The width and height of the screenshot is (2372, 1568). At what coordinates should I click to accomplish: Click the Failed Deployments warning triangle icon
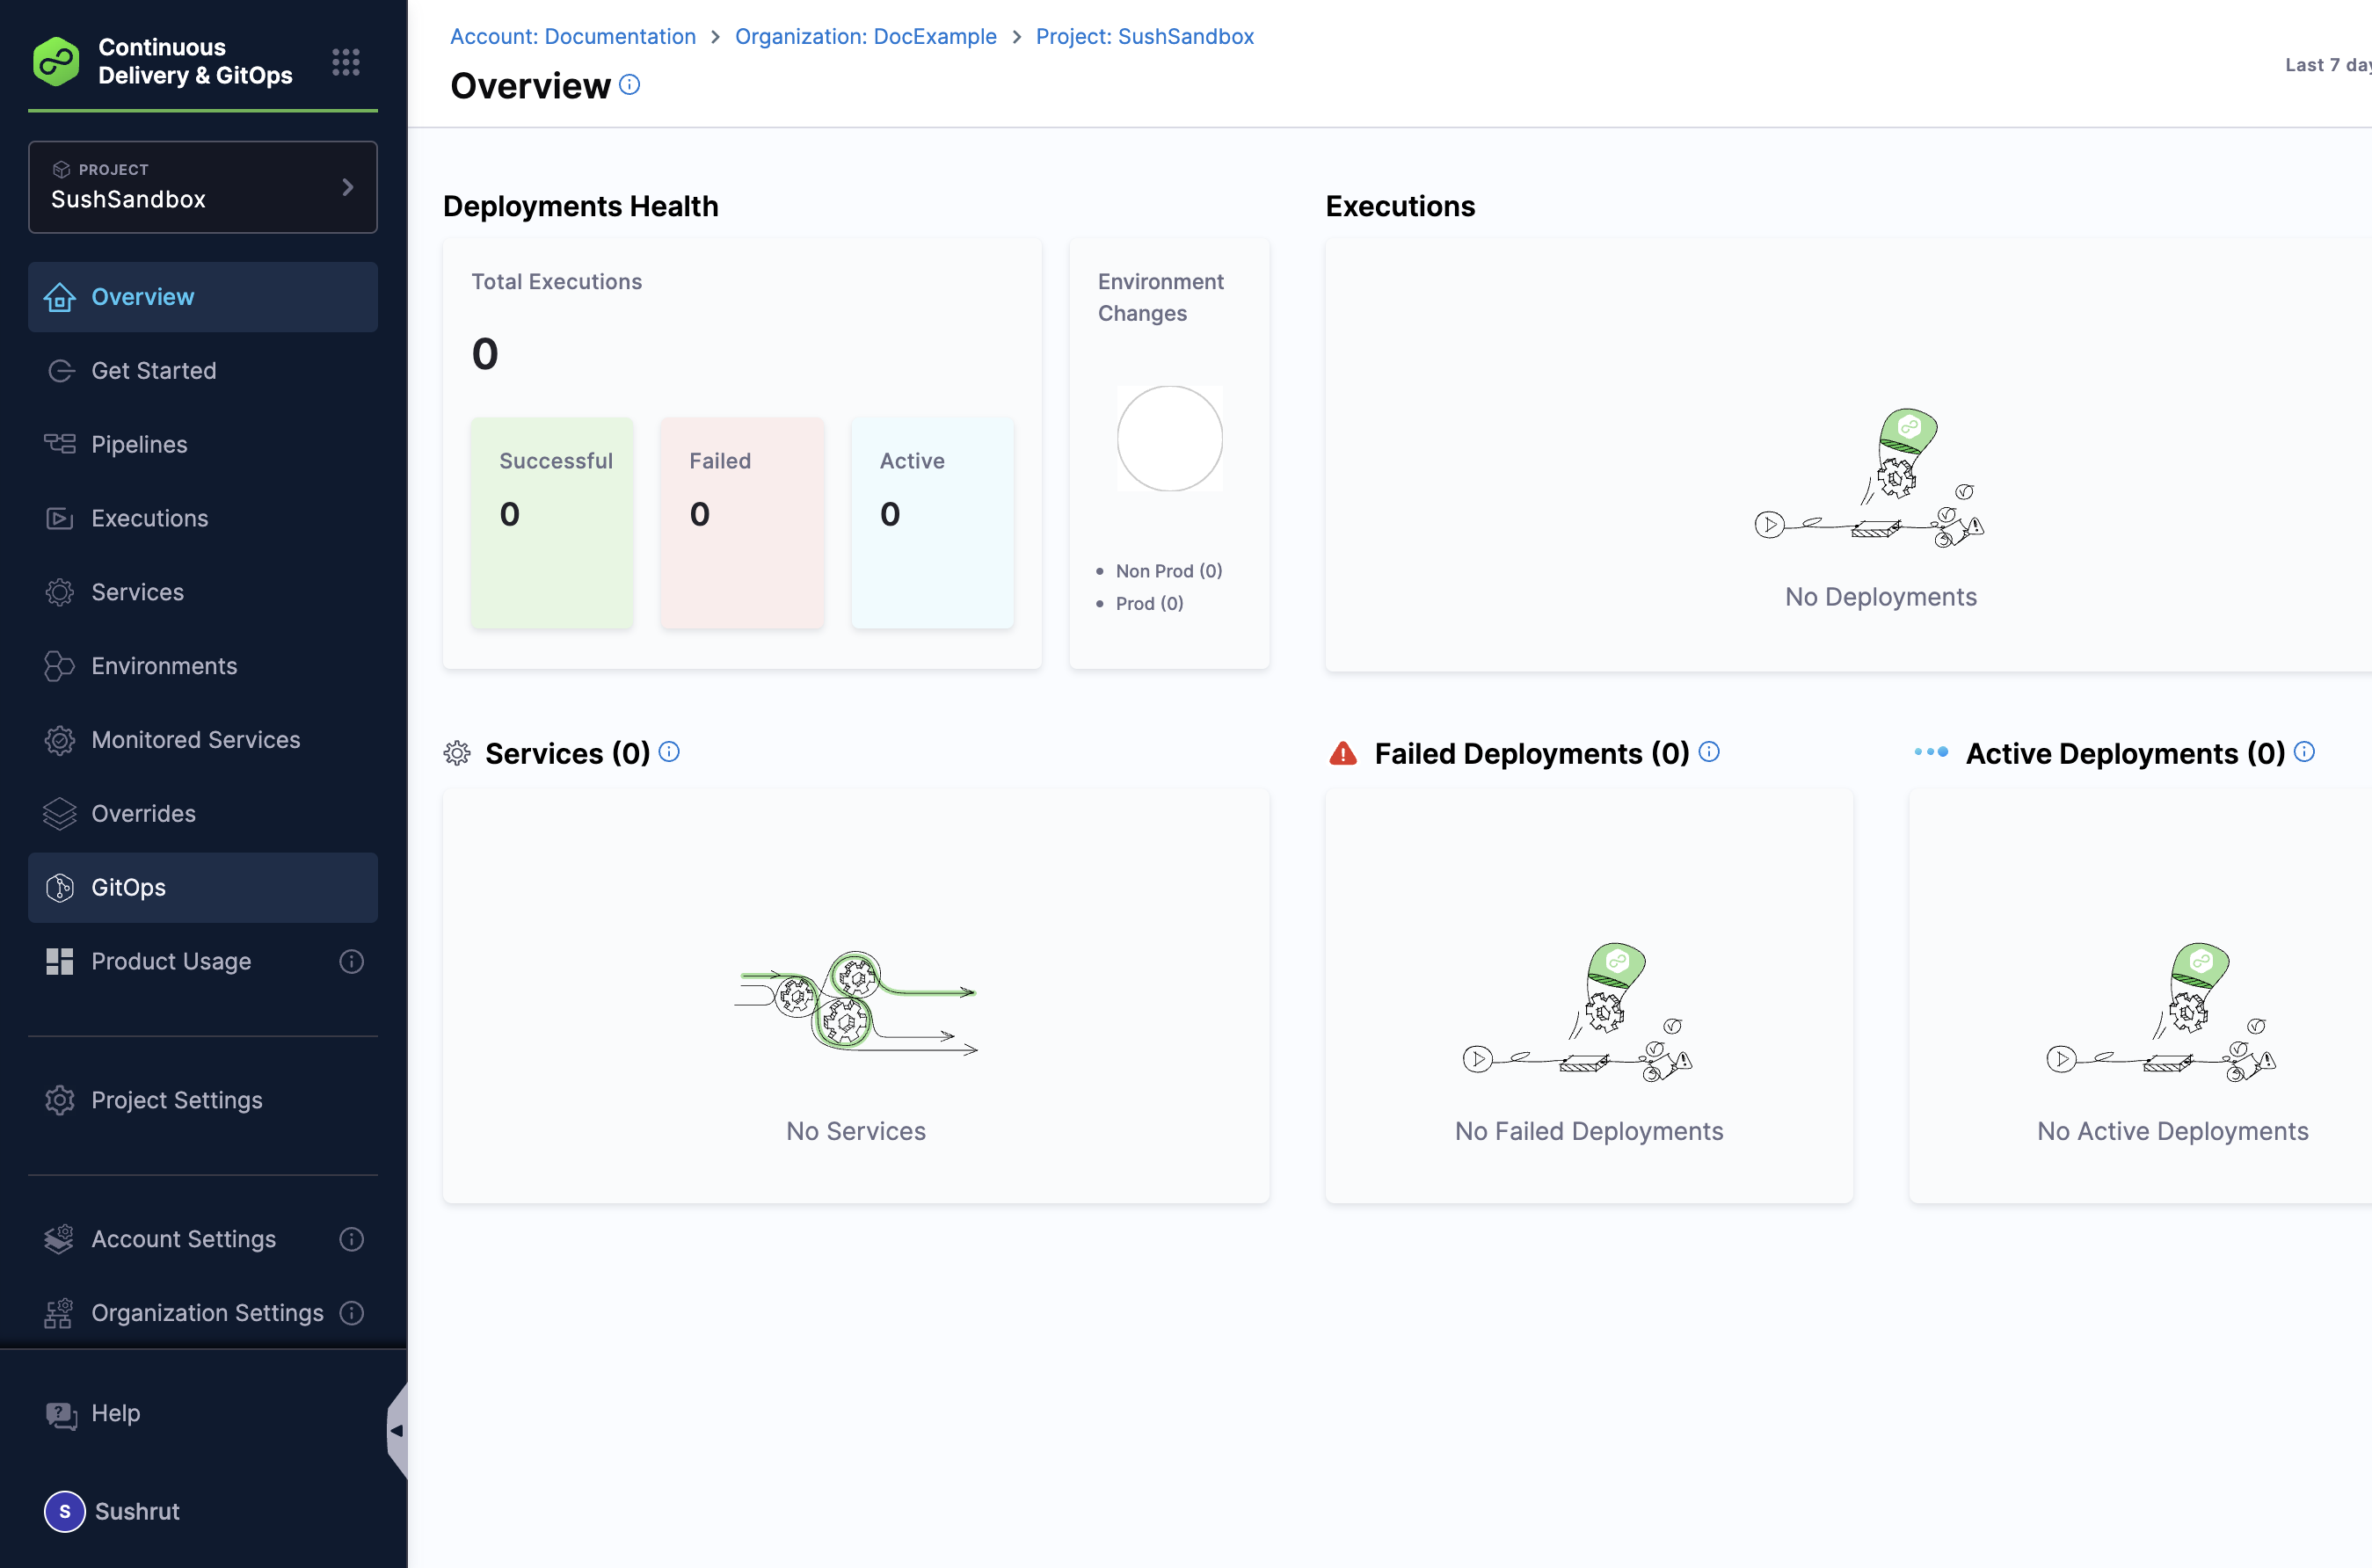click(1343, 753)
